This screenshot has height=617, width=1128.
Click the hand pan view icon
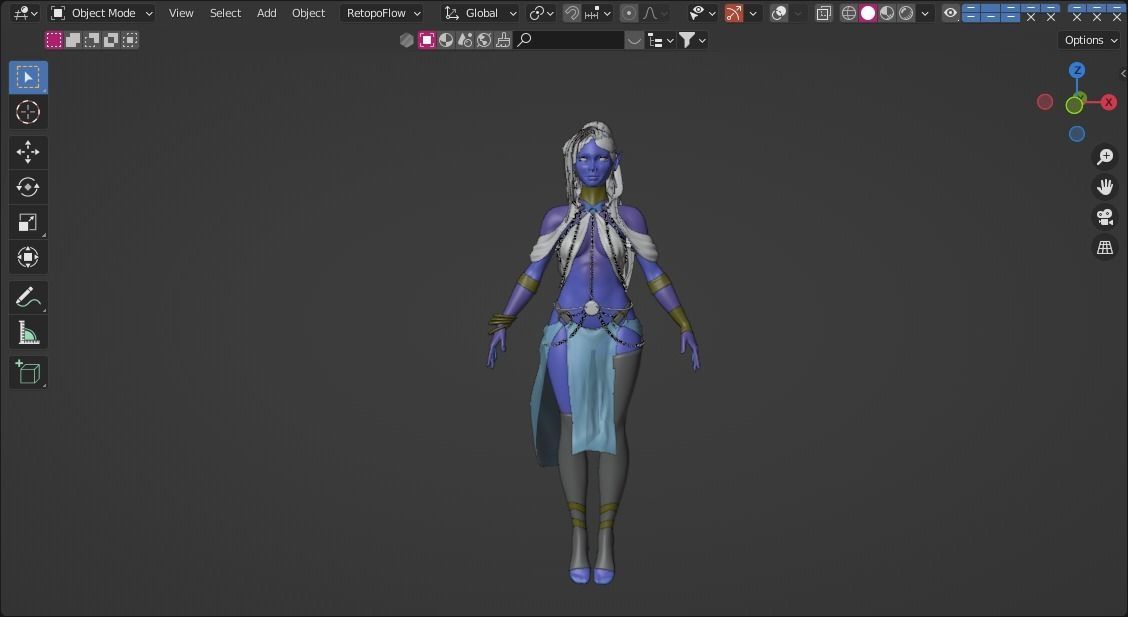[1105, 187]
